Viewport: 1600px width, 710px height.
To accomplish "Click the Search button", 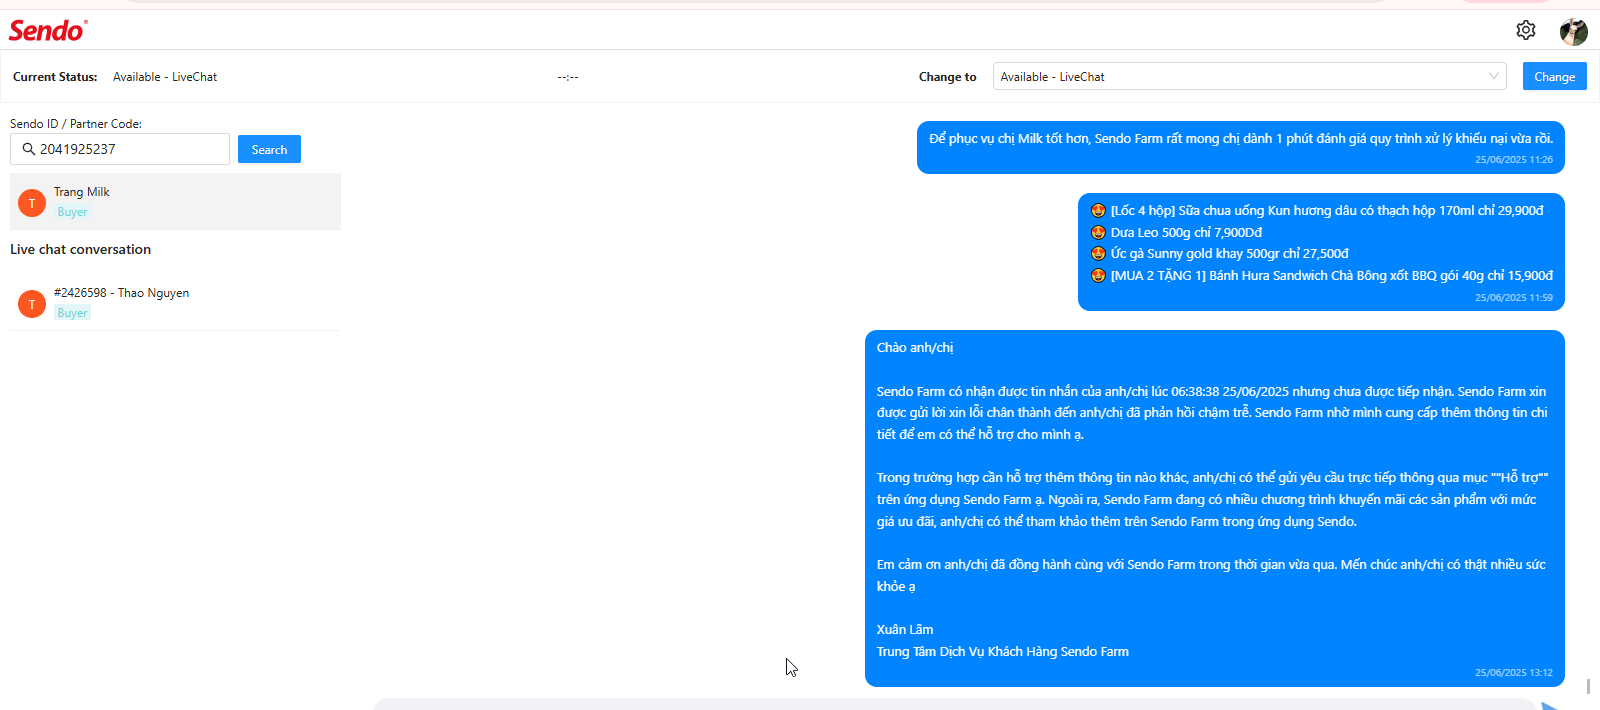I will [x=269, y=149].
